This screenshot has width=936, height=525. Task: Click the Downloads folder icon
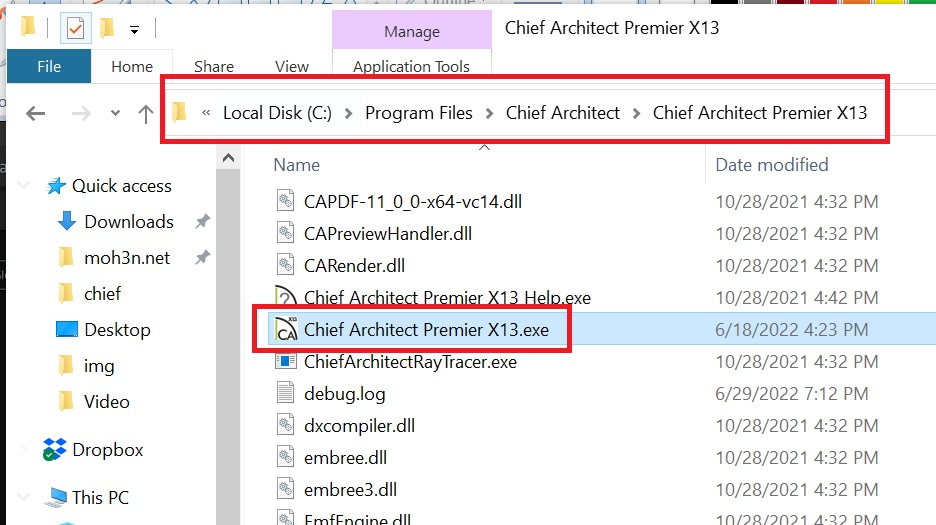tap(67, 222)
